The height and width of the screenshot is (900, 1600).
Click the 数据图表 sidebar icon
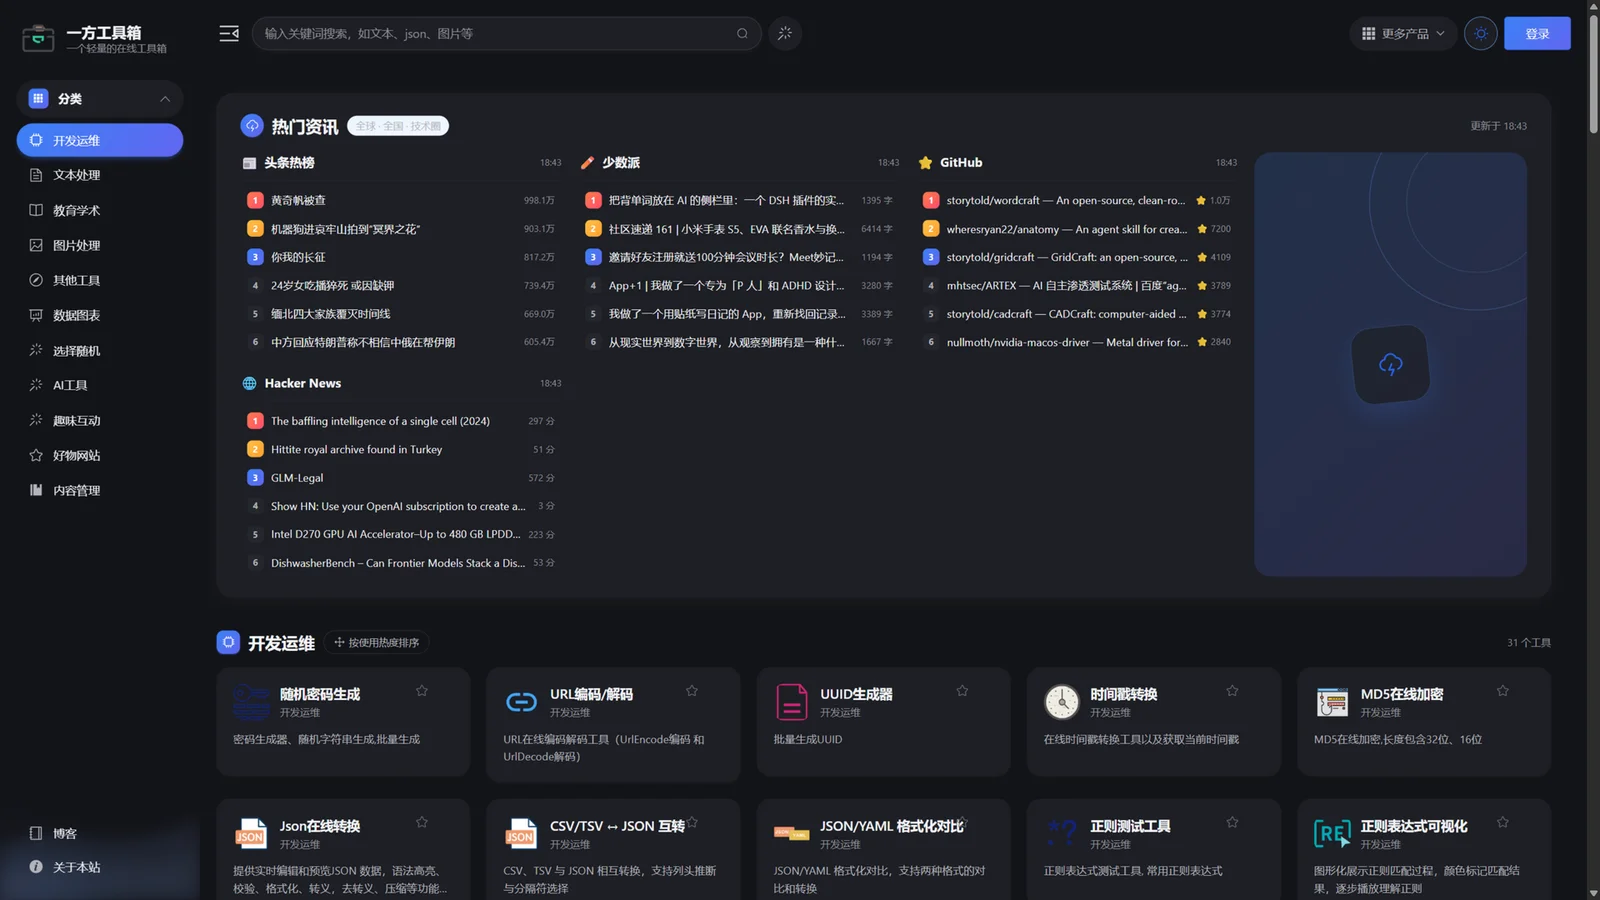(36, 315)
